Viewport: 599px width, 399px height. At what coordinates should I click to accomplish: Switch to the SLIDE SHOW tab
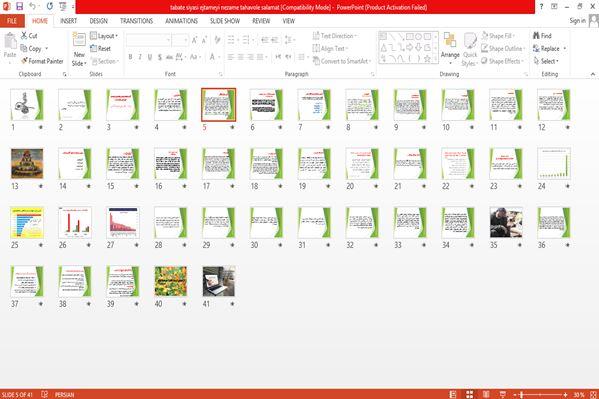[x=225, y=21]
